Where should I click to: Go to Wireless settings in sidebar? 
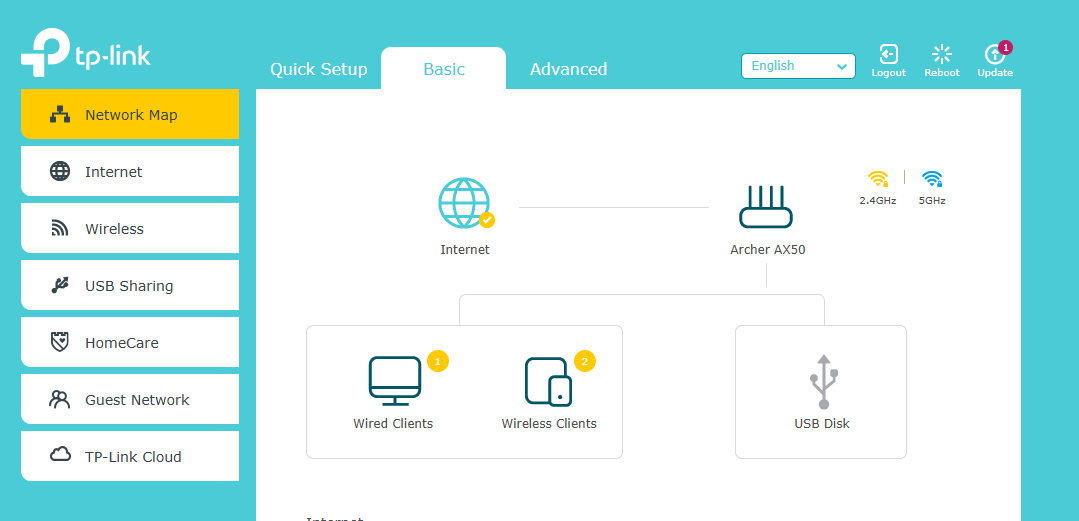130,229
